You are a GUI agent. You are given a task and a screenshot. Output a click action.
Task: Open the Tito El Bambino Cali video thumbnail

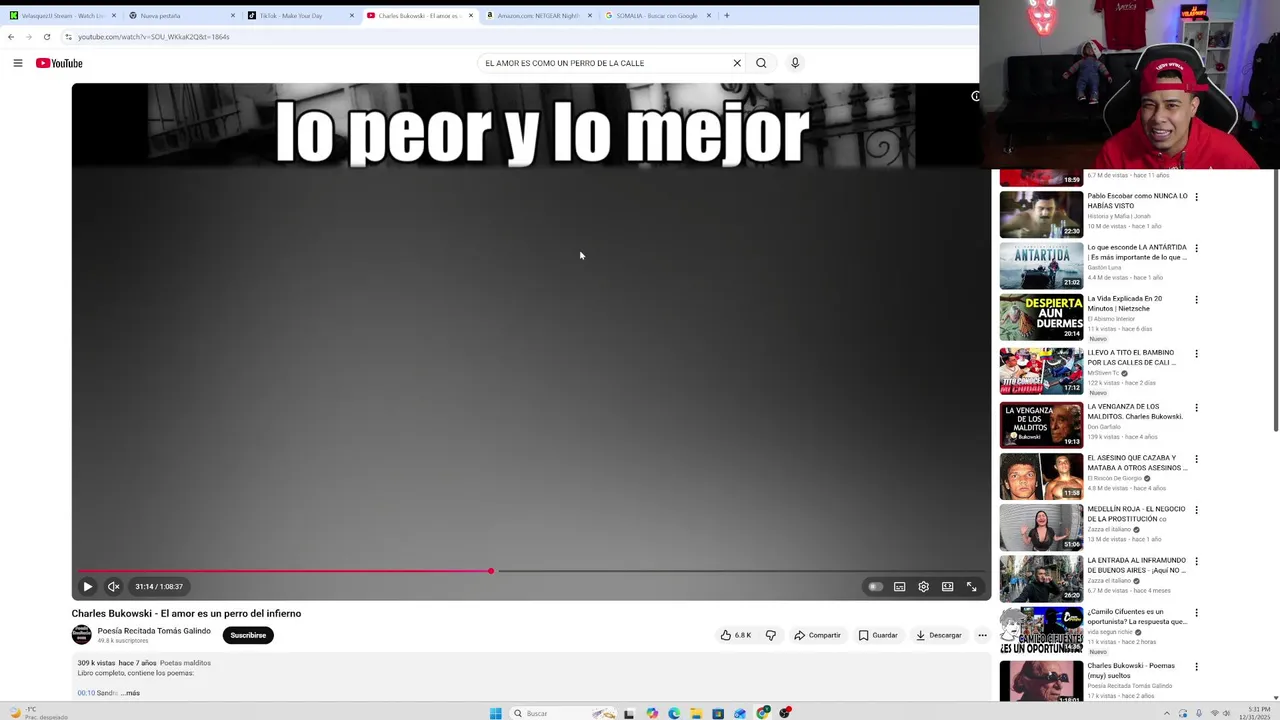click(1041, 370)
